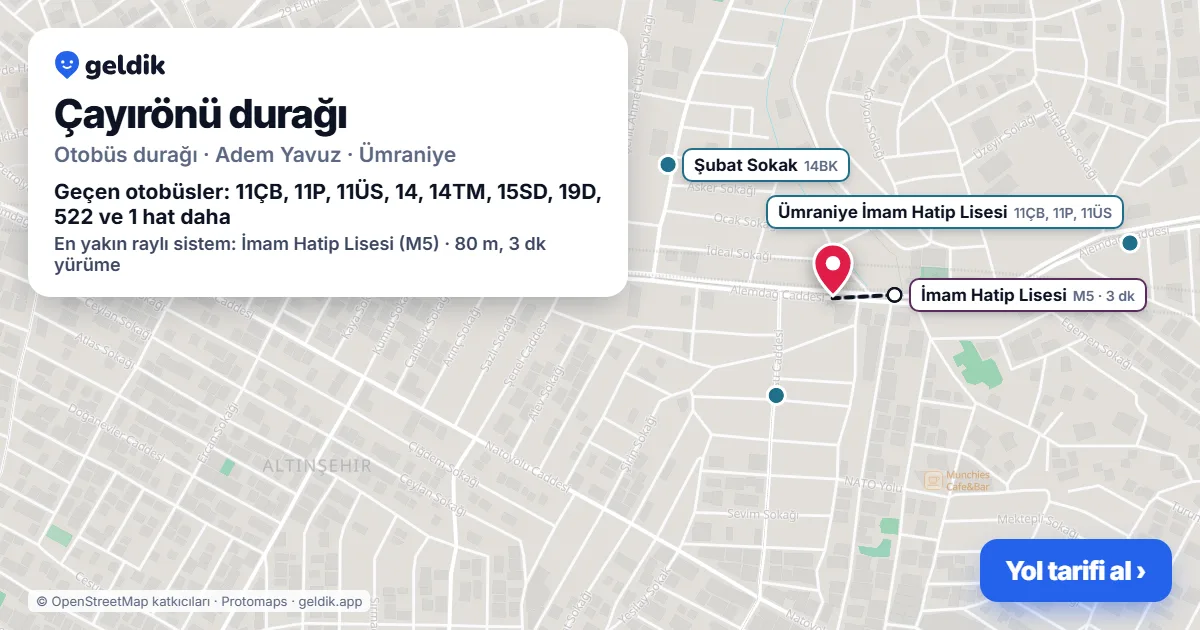Viewport: 1200px width, 630px height.
Task: Click the geldik smiley pin logo
Action: tap(67, 65)
